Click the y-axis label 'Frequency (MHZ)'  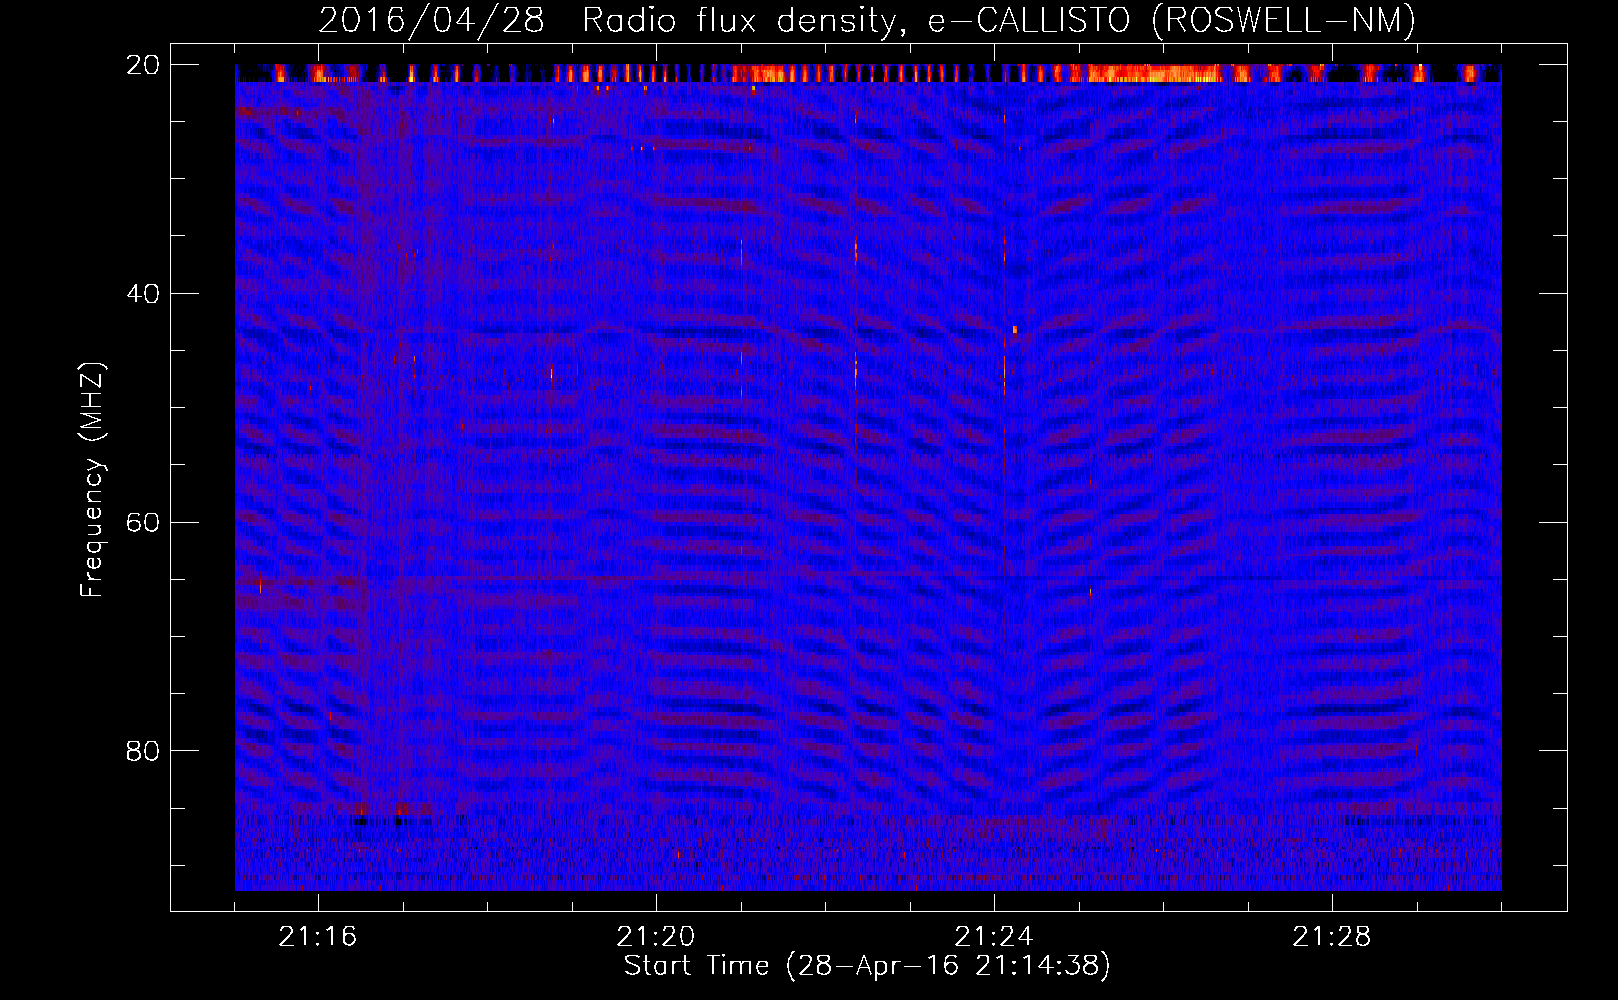[x=92, y=480]
